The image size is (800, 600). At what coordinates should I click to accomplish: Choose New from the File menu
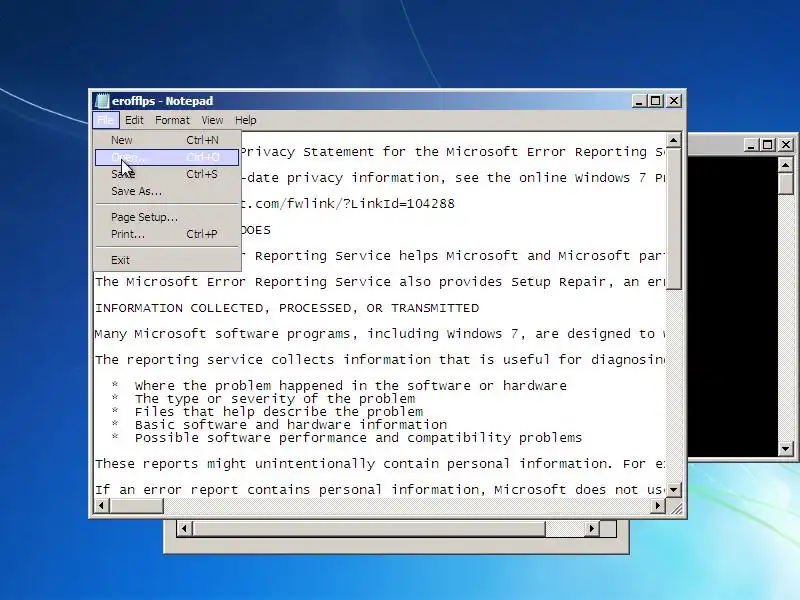[x=167, y=140]
